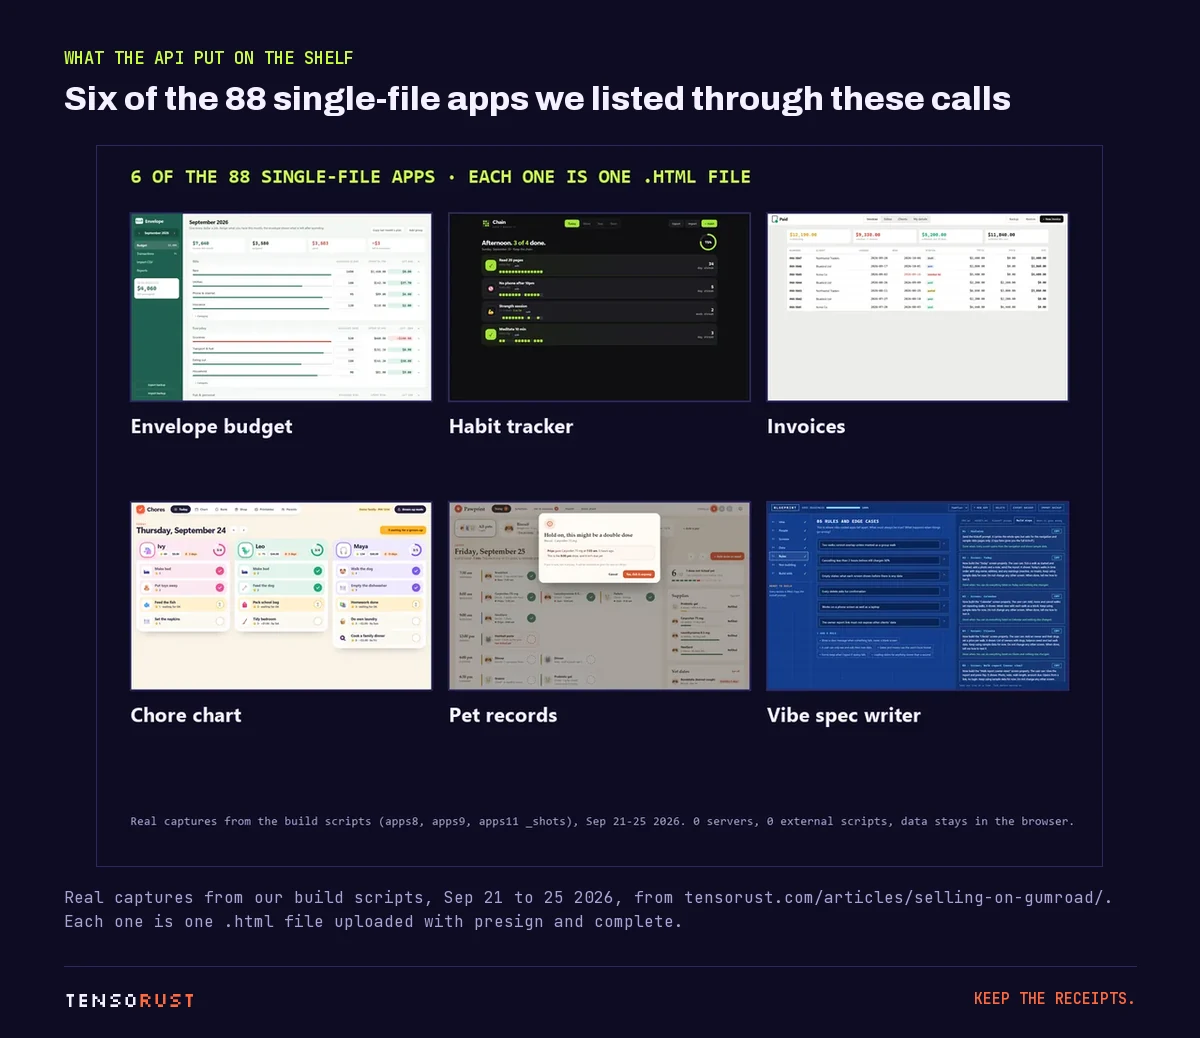Click the Pack school bag chore icon
This screenshot has width=1200, height=1038.
(x=245, y=604)
